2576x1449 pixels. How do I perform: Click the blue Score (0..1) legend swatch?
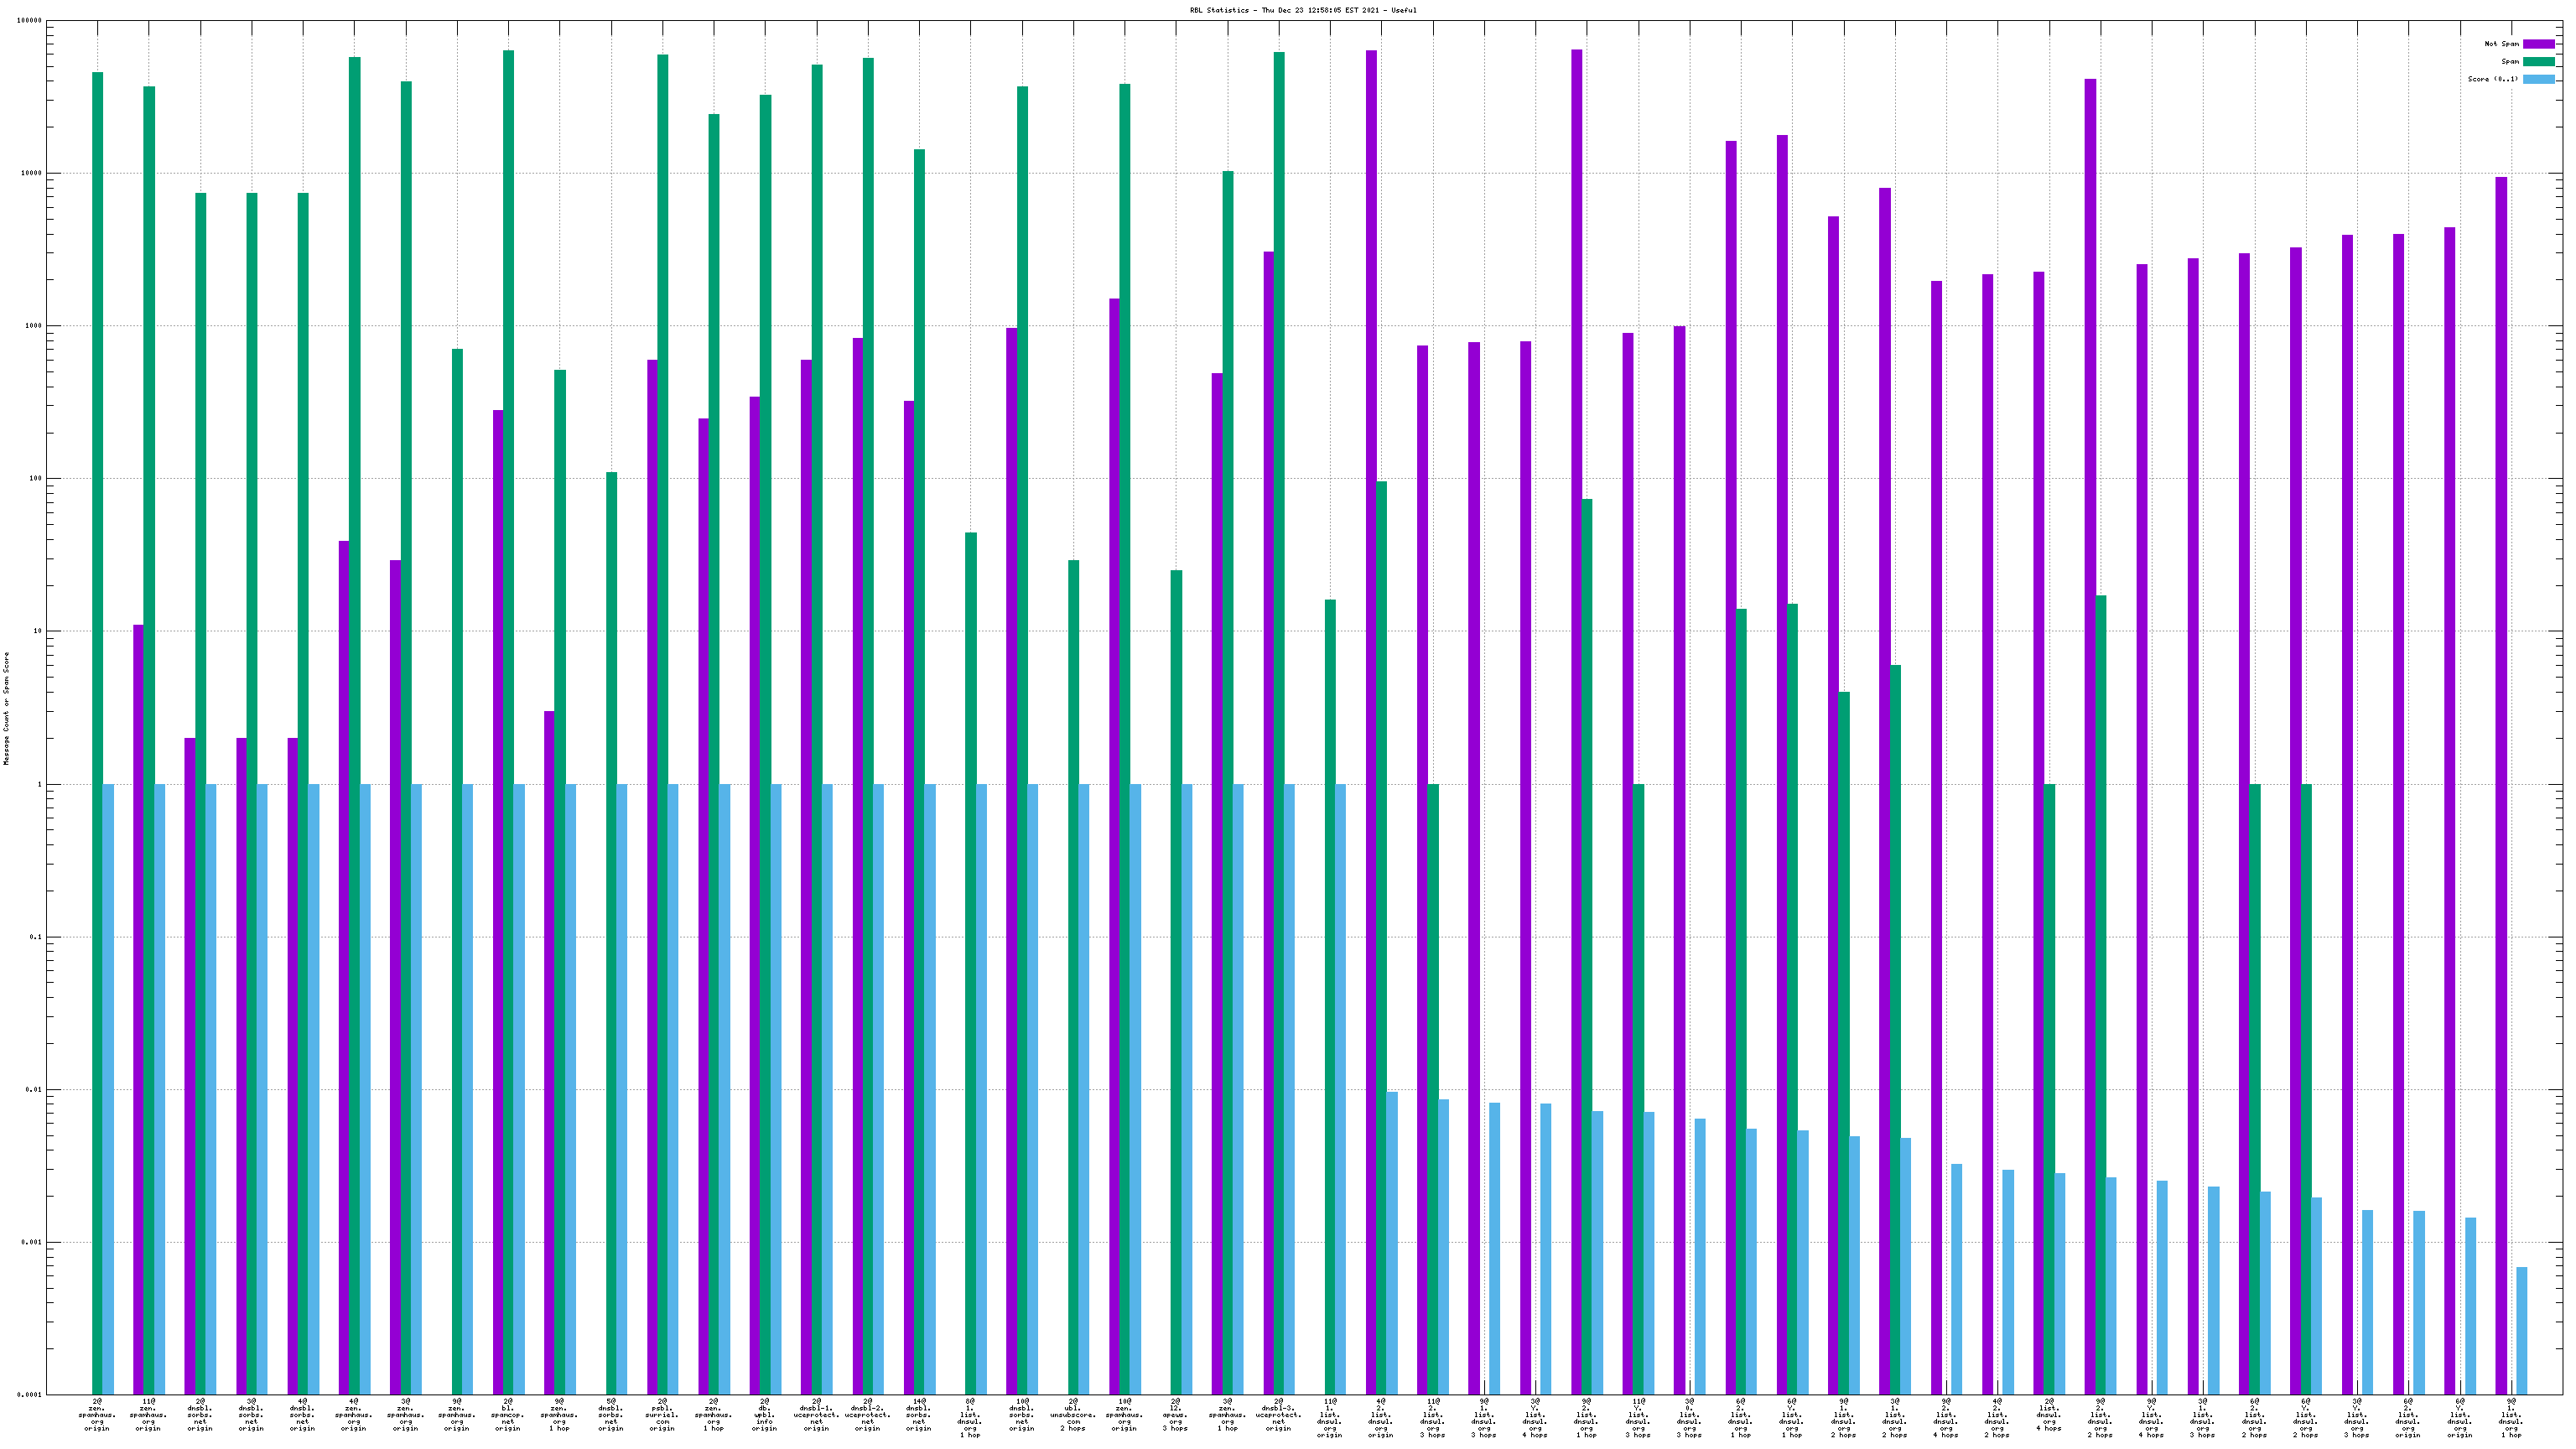2538,80
